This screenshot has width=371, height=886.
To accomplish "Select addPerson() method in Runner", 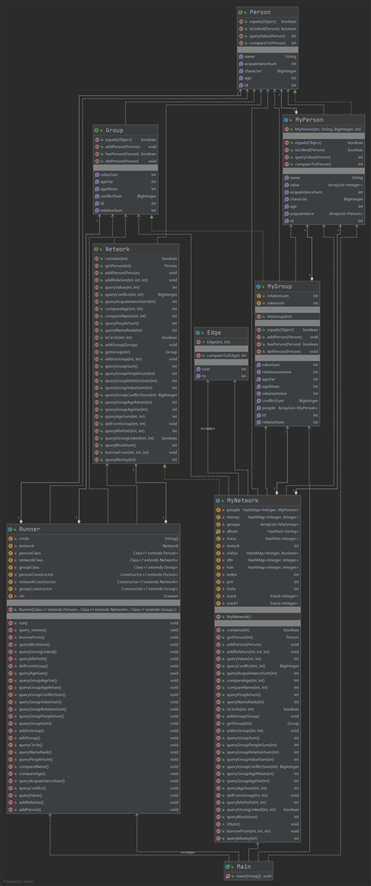I will (94, 809).
